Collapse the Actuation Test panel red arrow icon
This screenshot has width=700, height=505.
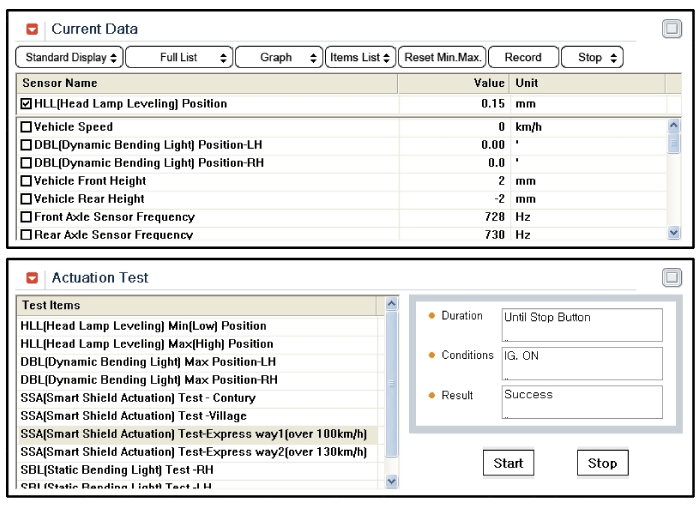tap(32, 277)
